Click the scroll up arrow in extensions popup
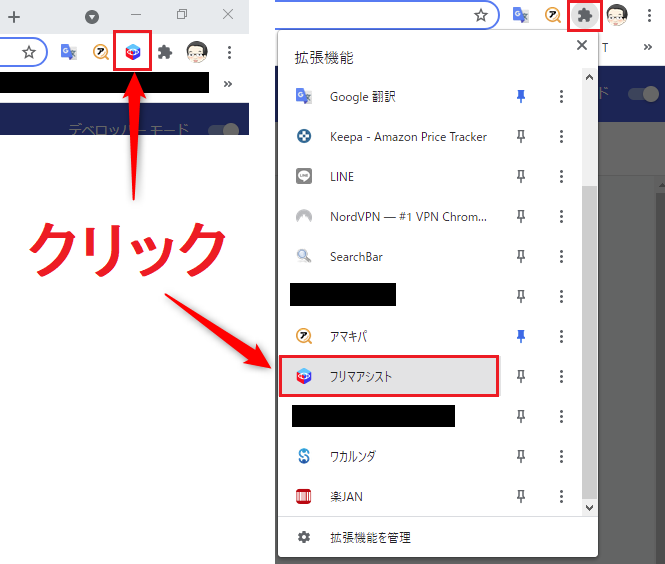Viewport: 665px width, 564px height. pyautogui.click(x=589, y=77)
